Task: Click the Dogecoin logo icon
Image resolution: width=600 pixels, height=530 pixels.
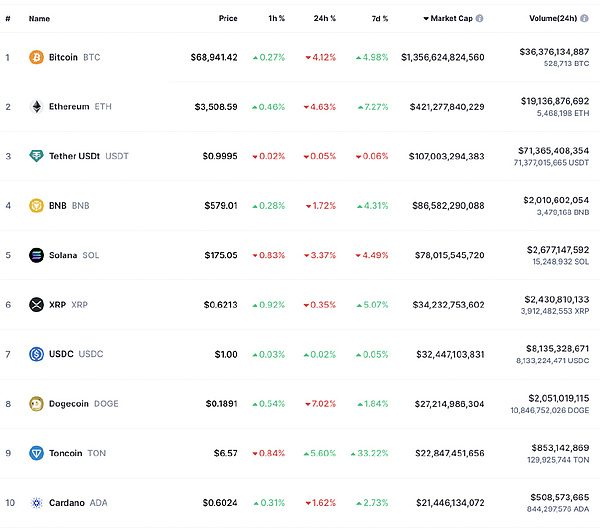Action: [x=37, y=404]
